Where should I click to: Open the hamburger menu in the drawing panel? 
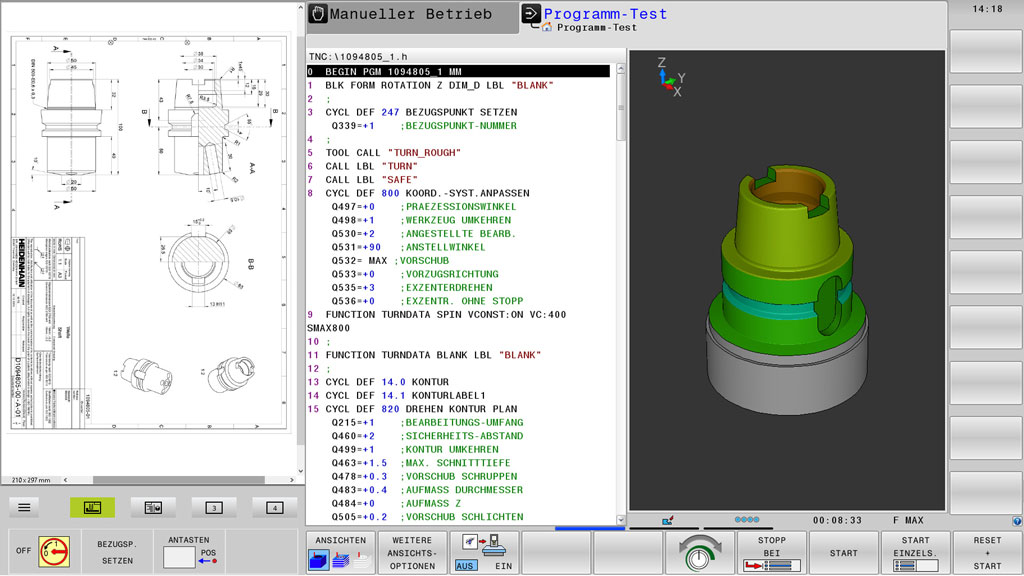[24, 507]
